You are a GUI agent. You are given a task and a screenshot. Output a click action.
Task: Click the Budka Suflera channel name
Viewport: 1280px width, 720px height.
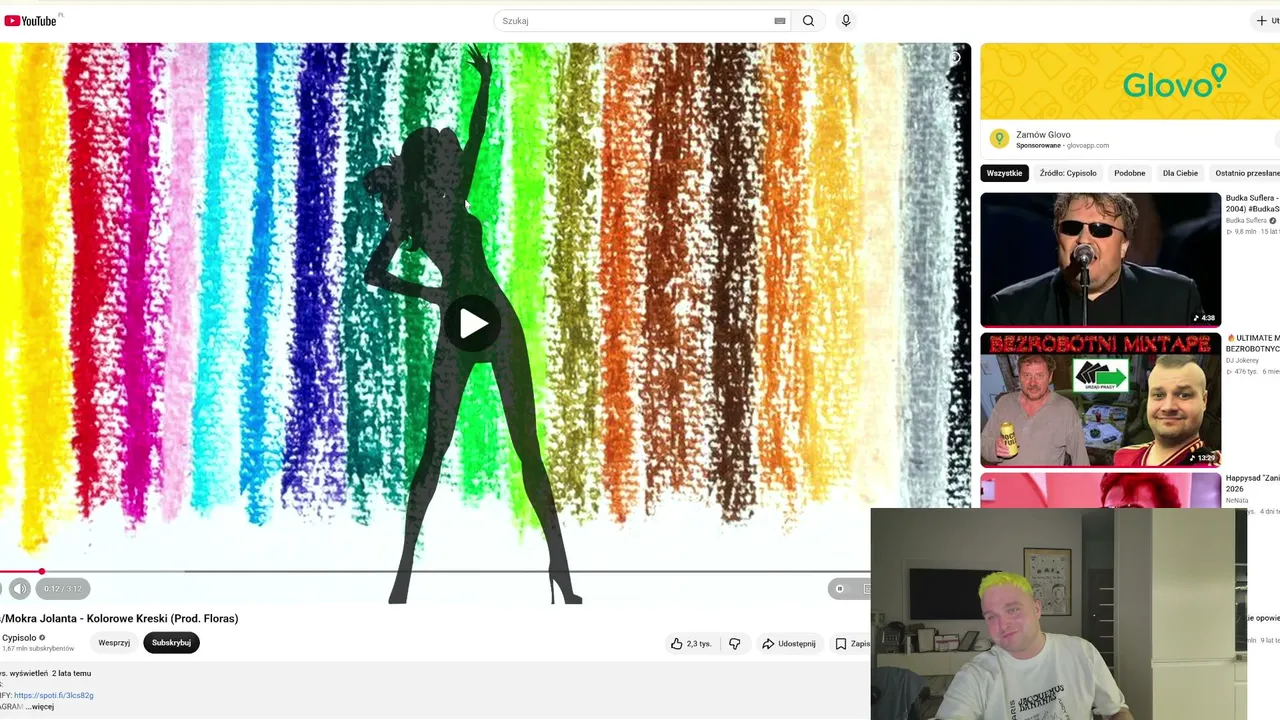pos(1246,220)
